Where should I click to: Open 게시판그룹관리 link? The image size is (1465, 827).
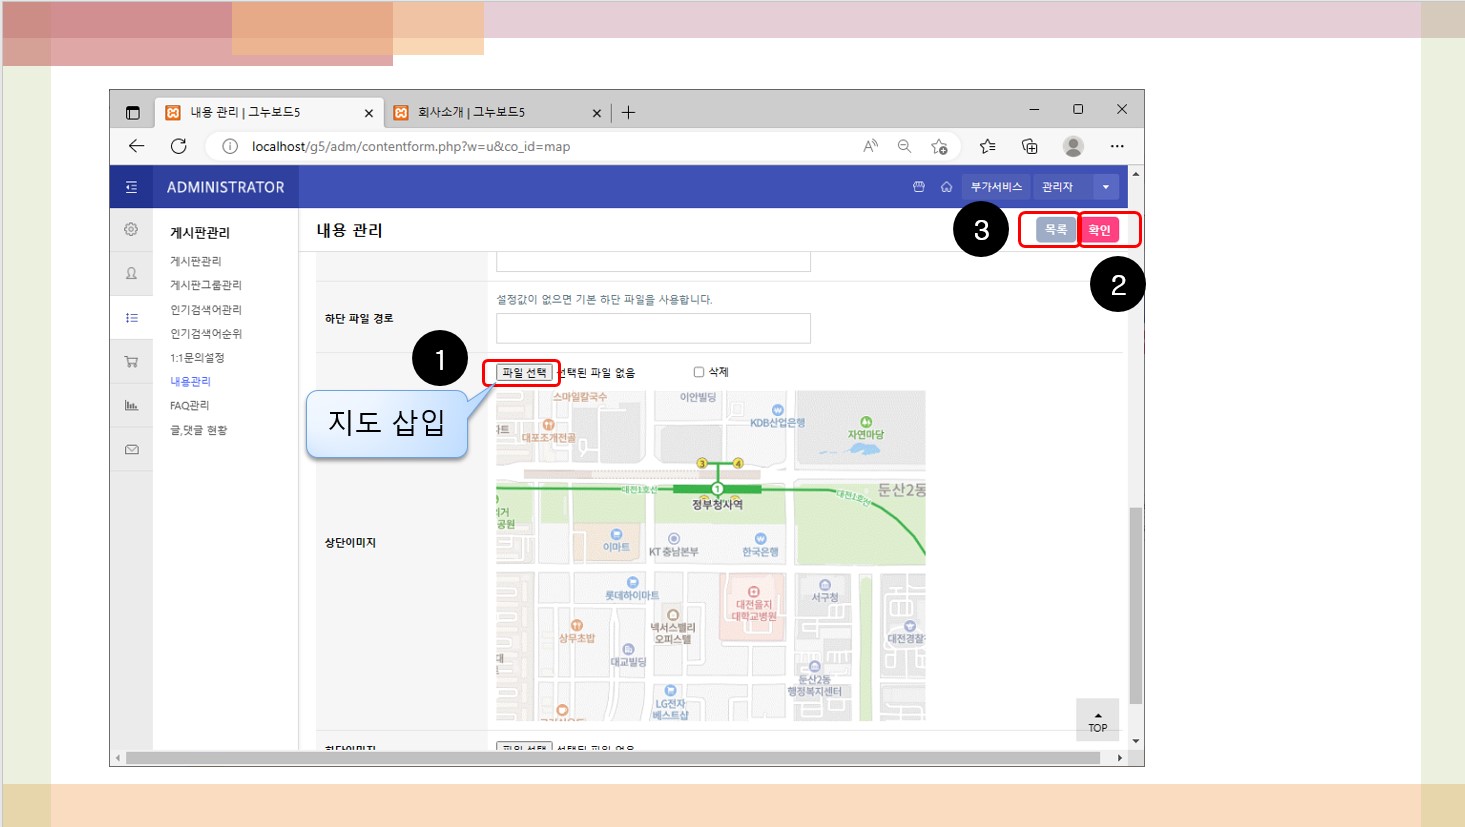pyautogui.click(x=206, y=285)
